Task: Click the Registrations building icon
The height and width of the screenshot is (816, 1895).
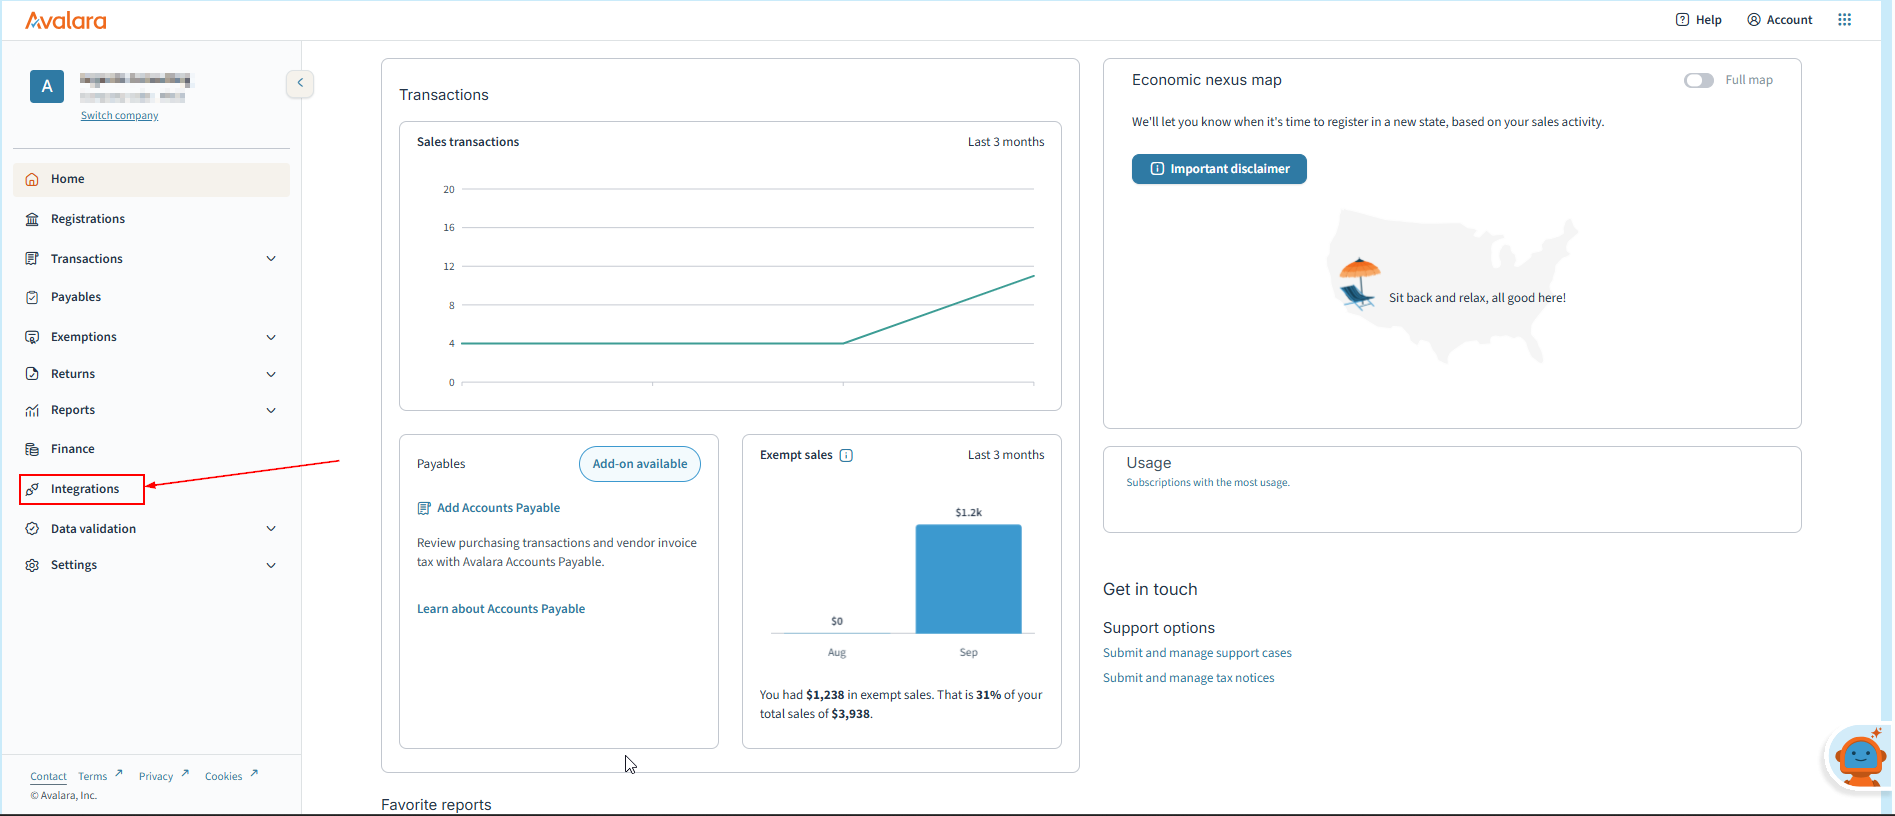Action: click(x=32, y=219)
